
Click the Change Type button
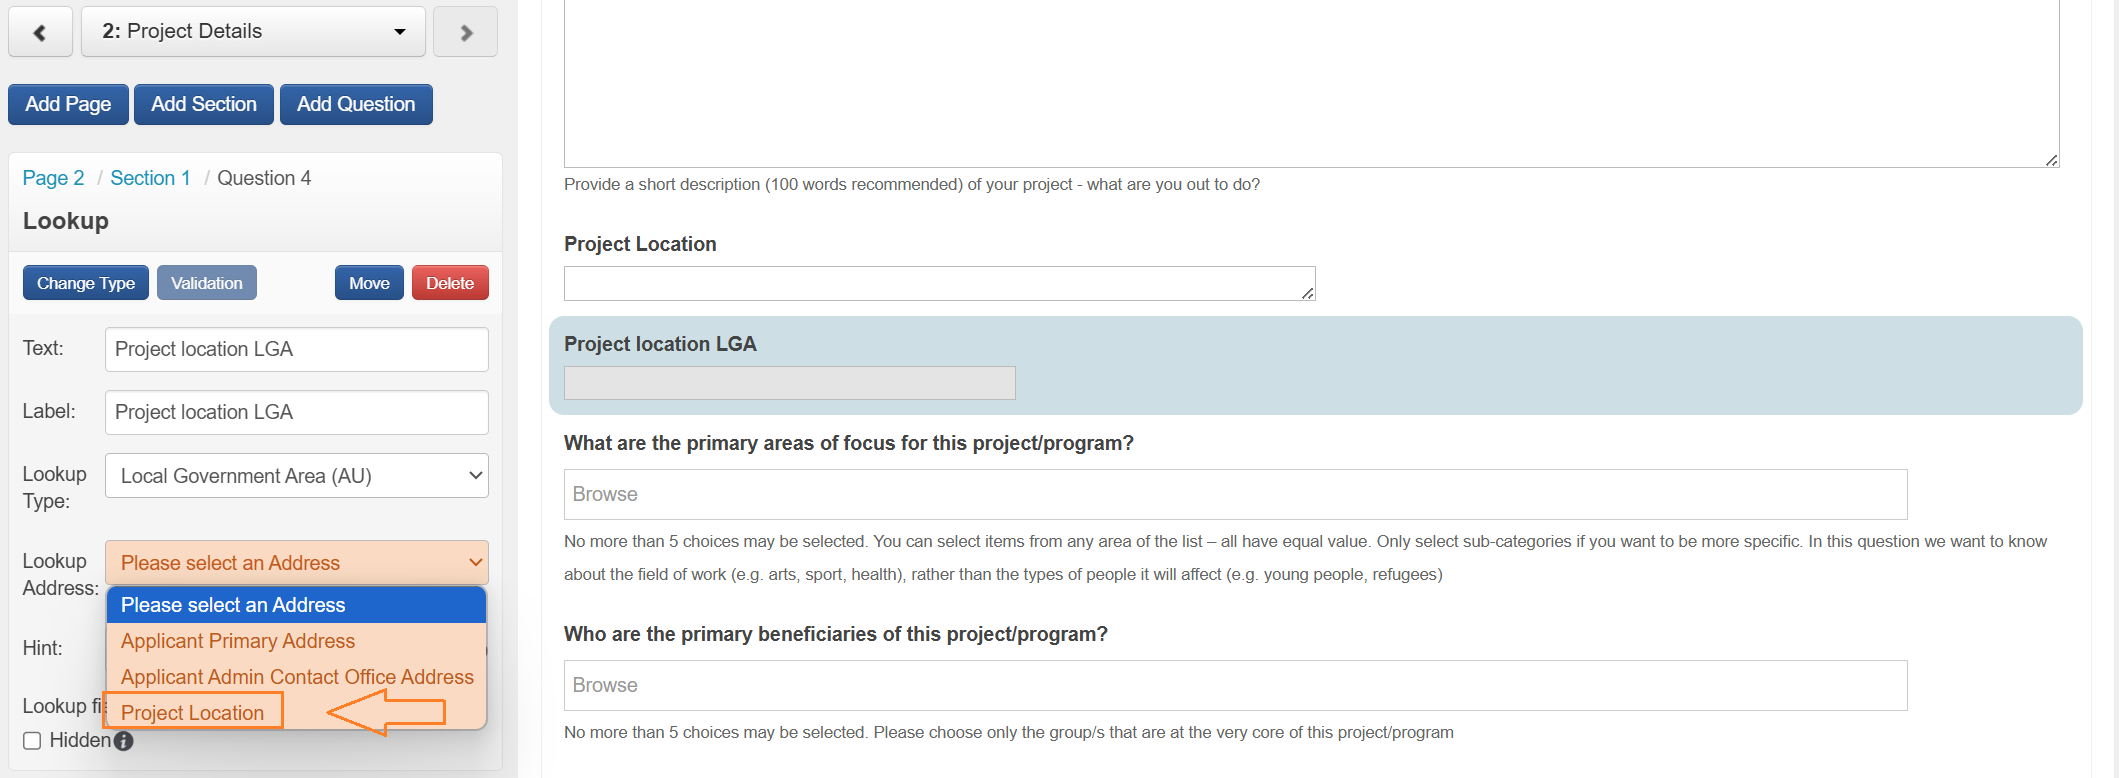(x=86, y=283)
